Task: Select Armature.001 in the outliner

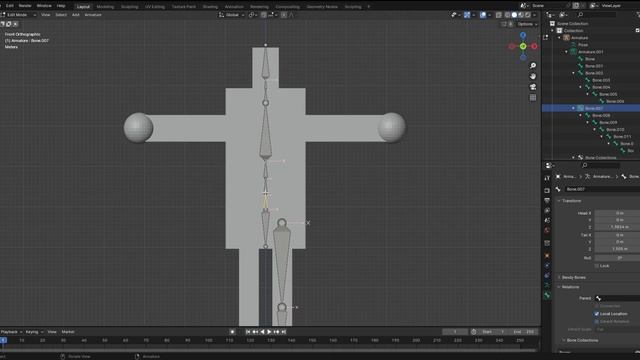Action: tap(591, 52)
